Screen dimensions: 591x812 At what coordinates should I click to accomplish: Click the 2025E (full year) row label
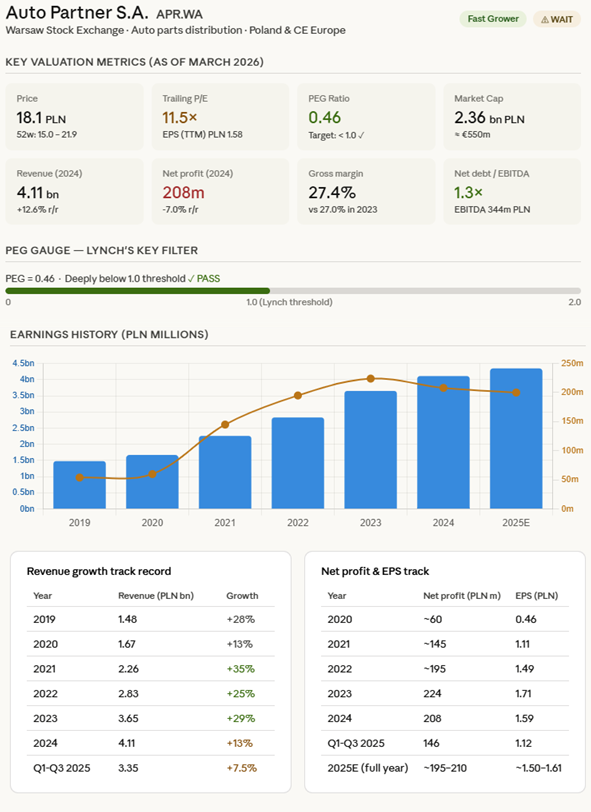point(368,768)
